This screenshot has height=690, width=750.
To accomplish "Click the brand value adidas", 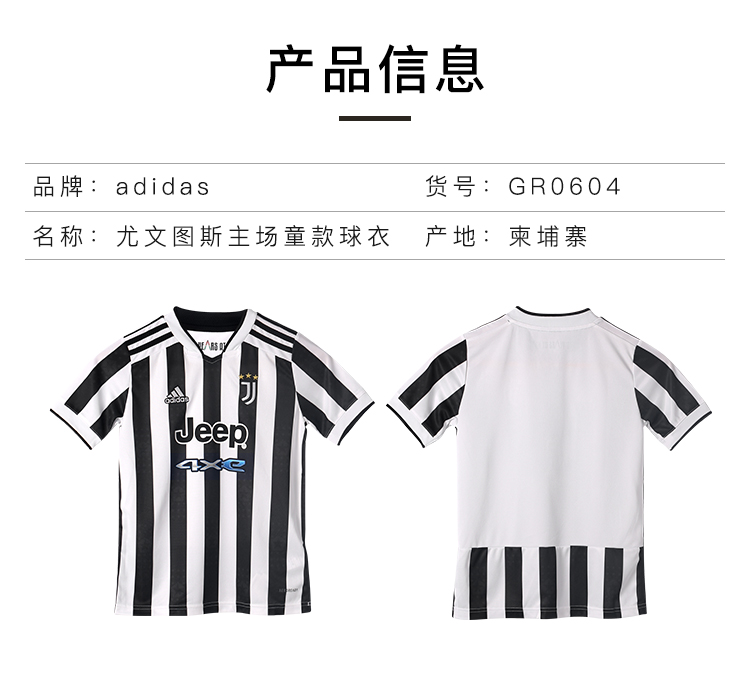I will tap(163, 187).
